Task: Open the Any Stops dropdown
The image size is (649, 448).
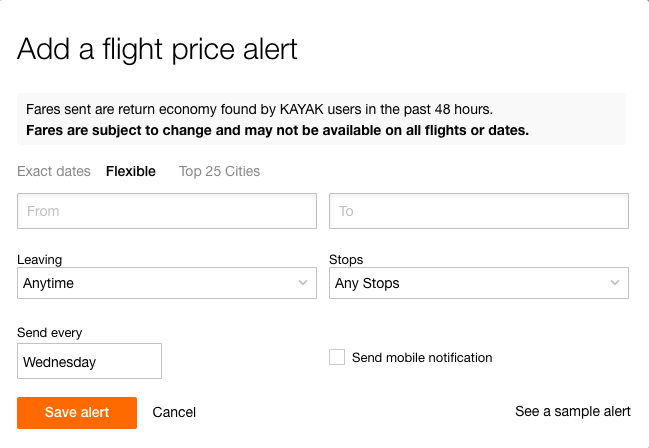Action: coord(479,283)
